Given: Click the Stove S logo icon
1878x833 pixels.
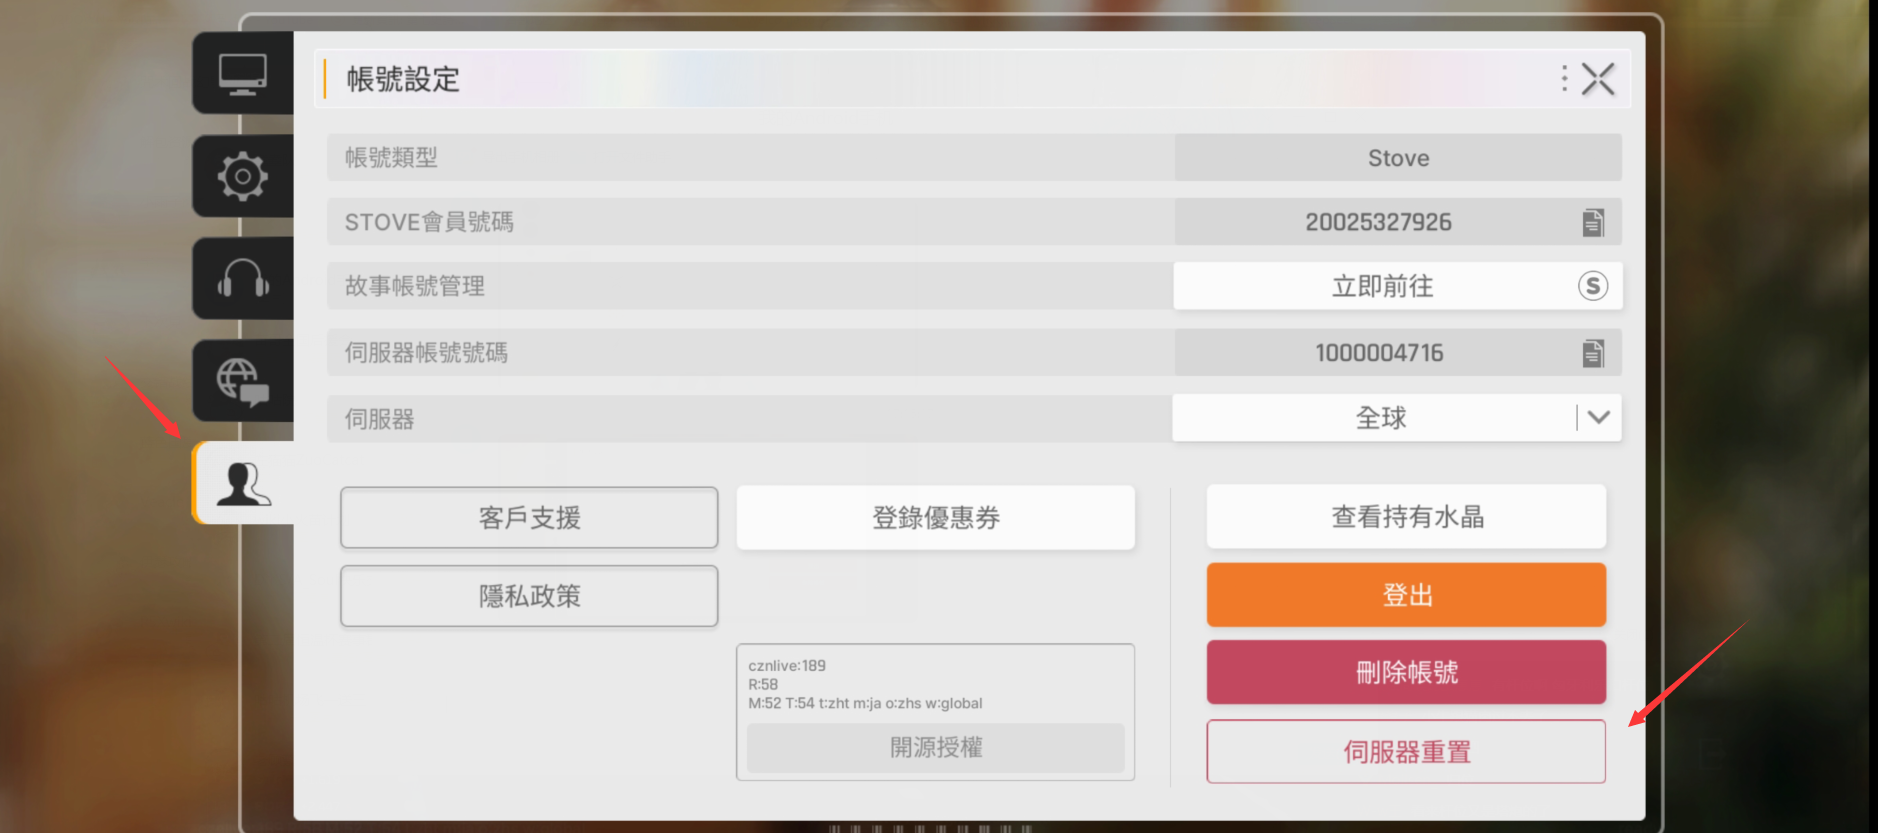Looking at the screenshot, I should click(1592, 286).
